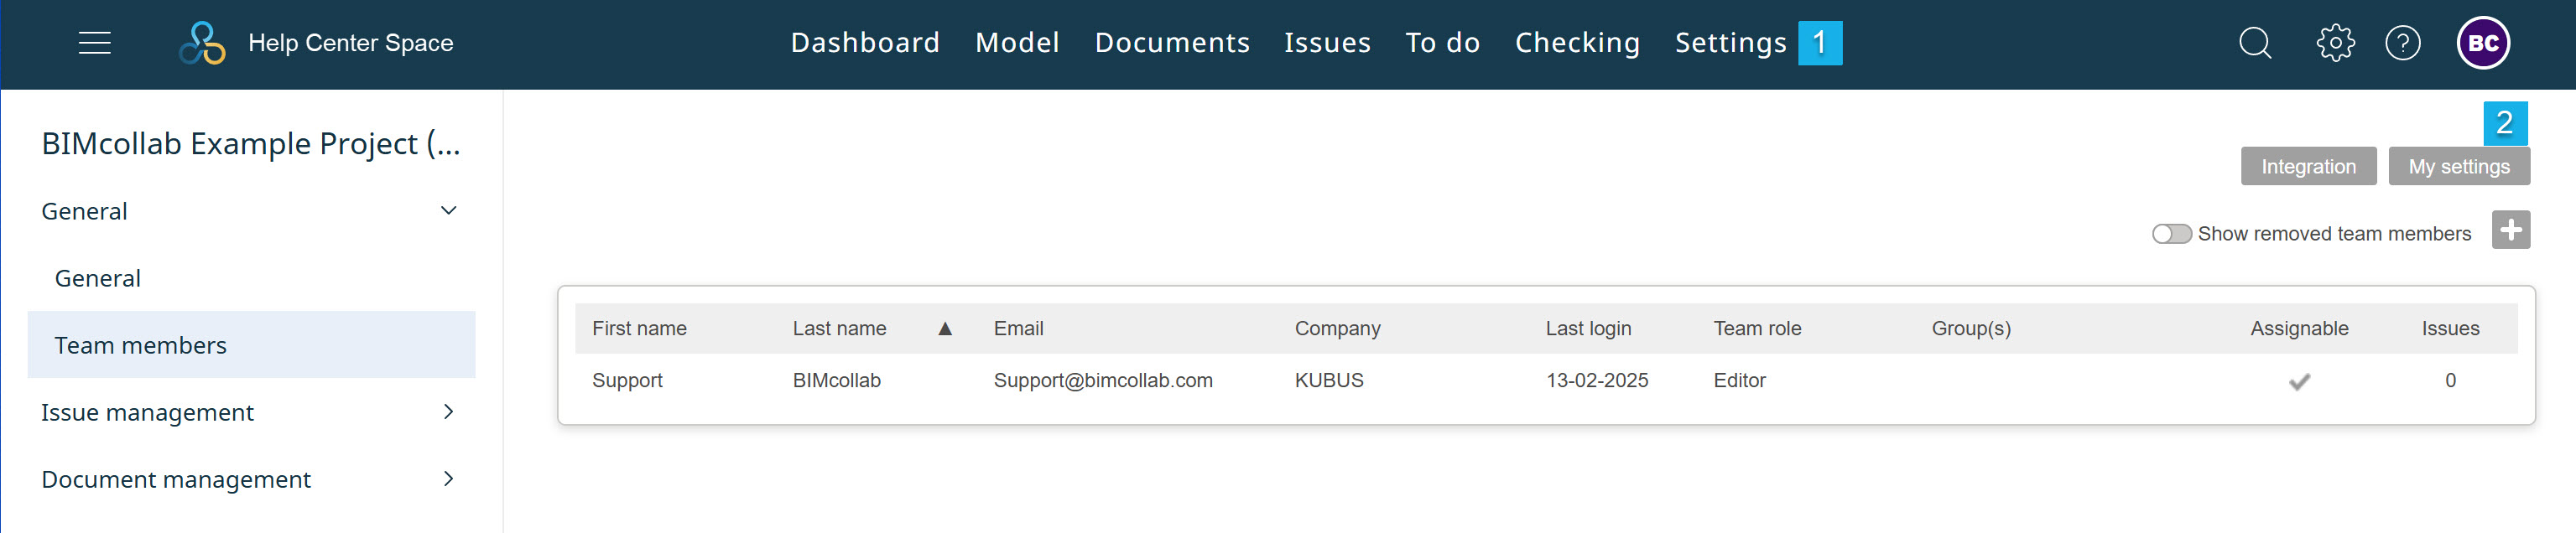2576x533 pixels.
Task: Open the hamburger navigation menu
Action: [95, 43]
